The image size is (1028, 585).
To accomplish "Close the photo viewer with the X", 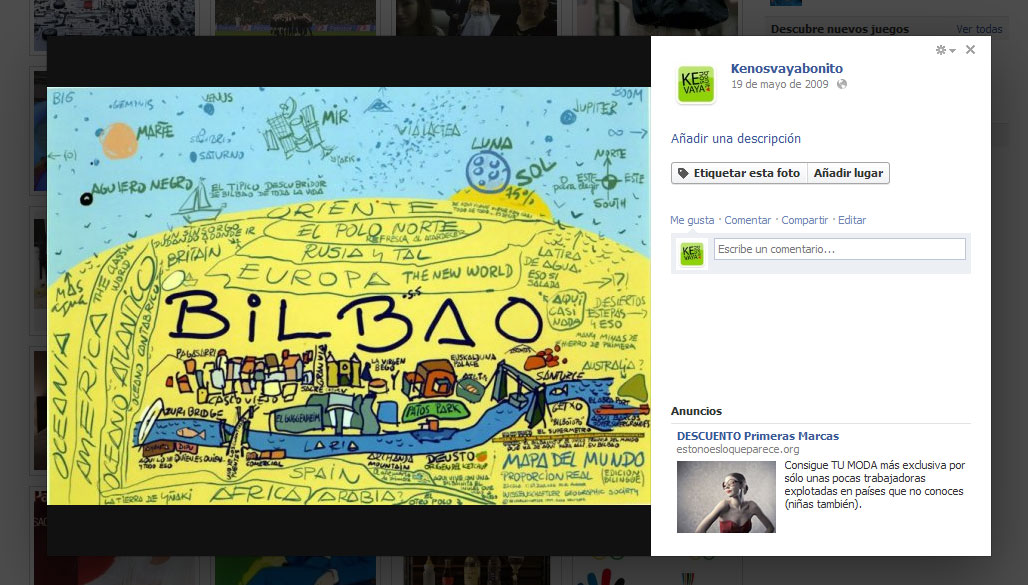I will coord(970,50).
